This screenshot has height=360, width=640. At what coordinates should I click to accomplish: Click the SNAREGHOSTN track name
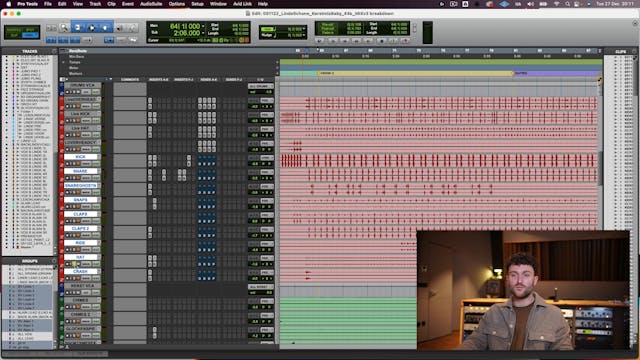[x=80, y=186]
